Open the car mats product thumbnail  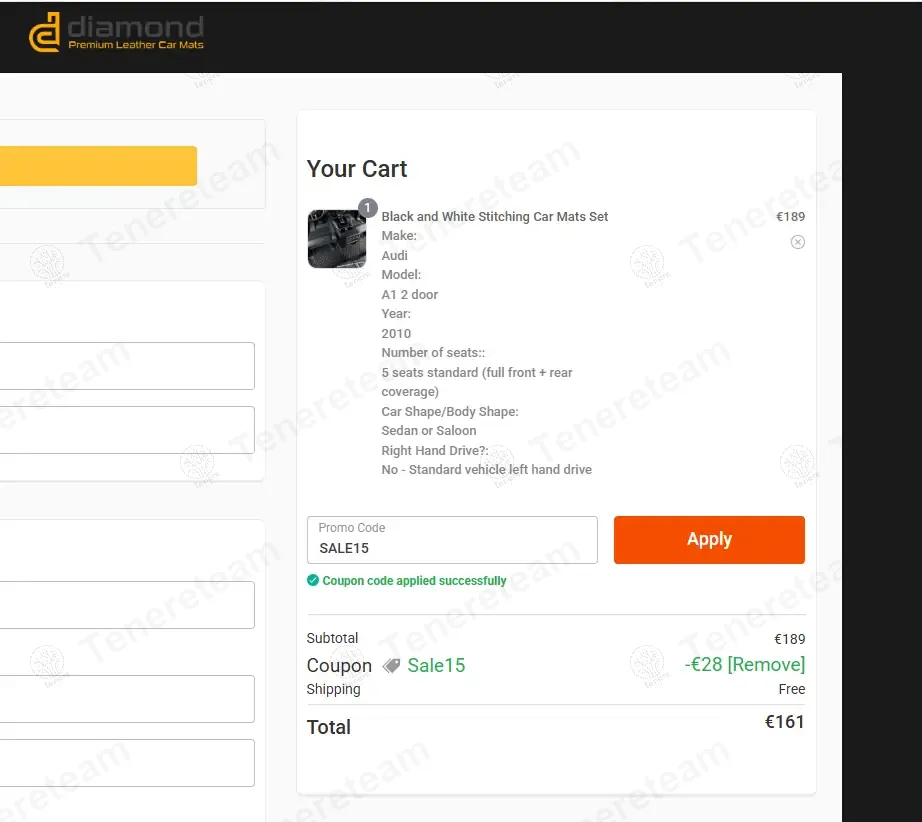tap(336, 239)
